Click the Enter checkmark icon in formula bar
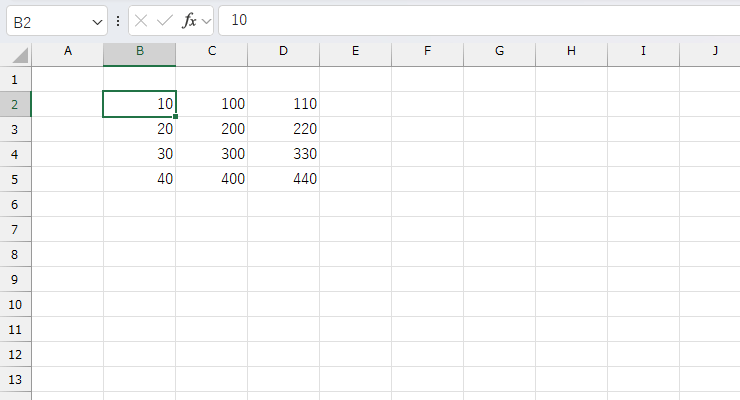The width and height of the screenshot is (740, 400). pyautogui.click(x=165, y=20)
